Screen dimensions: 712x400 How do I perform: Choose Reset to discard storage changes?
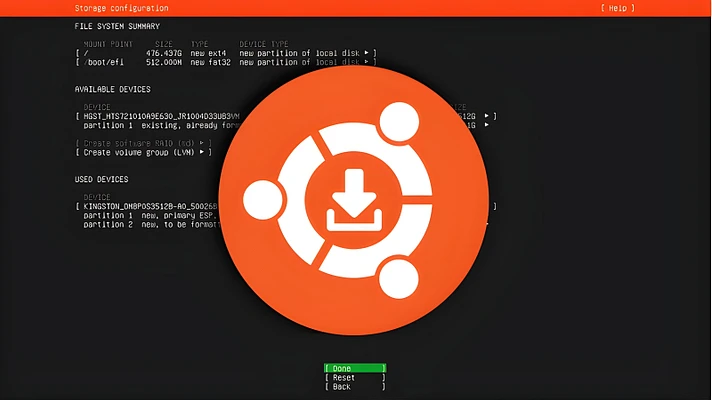coord(355,377)
